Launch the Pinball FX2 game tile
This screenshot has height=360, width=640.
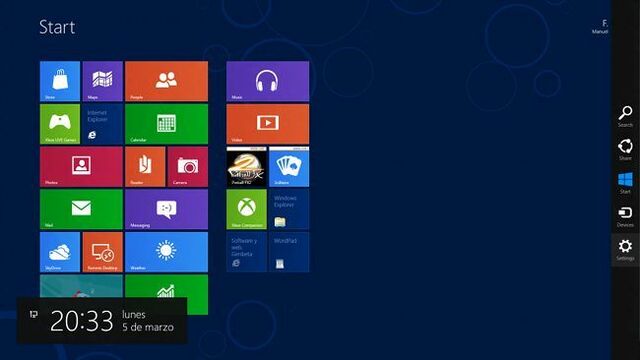pyautogui.click(x=247, y=167)
